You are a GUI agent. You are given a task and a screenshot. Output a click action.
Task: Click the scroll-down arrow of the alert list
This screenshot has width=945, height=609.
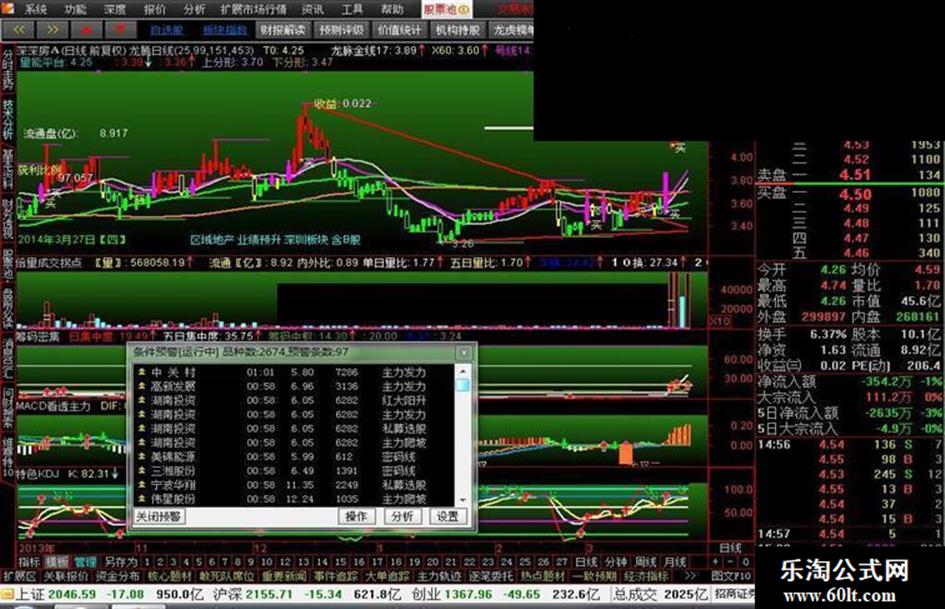[463, 499]
